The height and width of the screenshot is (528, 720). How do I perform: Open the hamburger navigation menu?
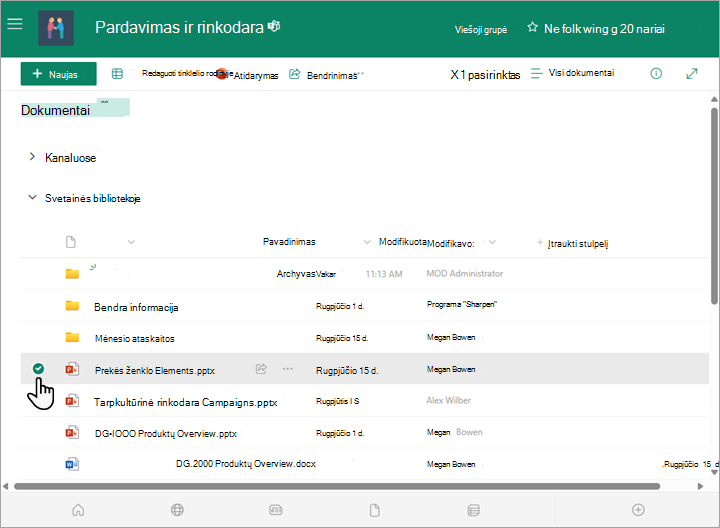(15, 24)
